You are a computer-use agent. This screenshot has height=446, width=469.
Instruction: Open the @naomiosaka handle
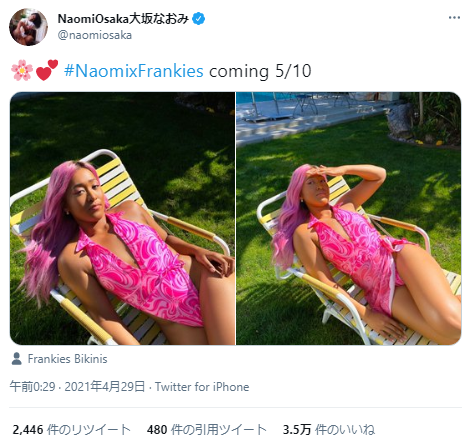[95, 35]
